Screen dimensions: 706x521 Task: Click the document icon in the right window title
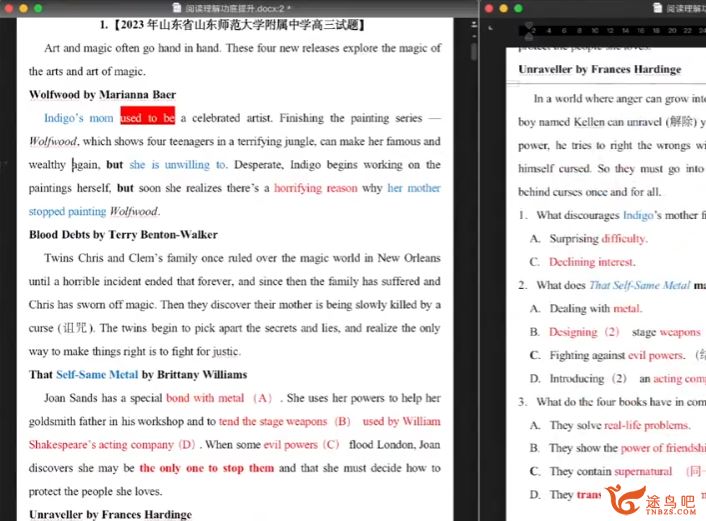[x=658, y=8]
